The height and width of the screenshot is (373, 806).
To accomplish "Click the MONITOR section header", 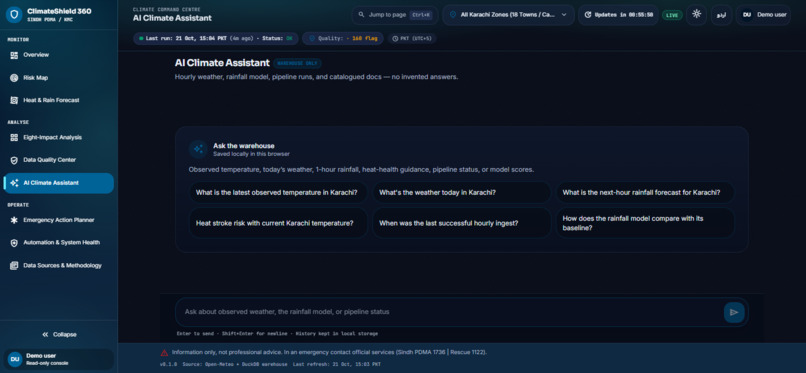I will tap(18, 40).
